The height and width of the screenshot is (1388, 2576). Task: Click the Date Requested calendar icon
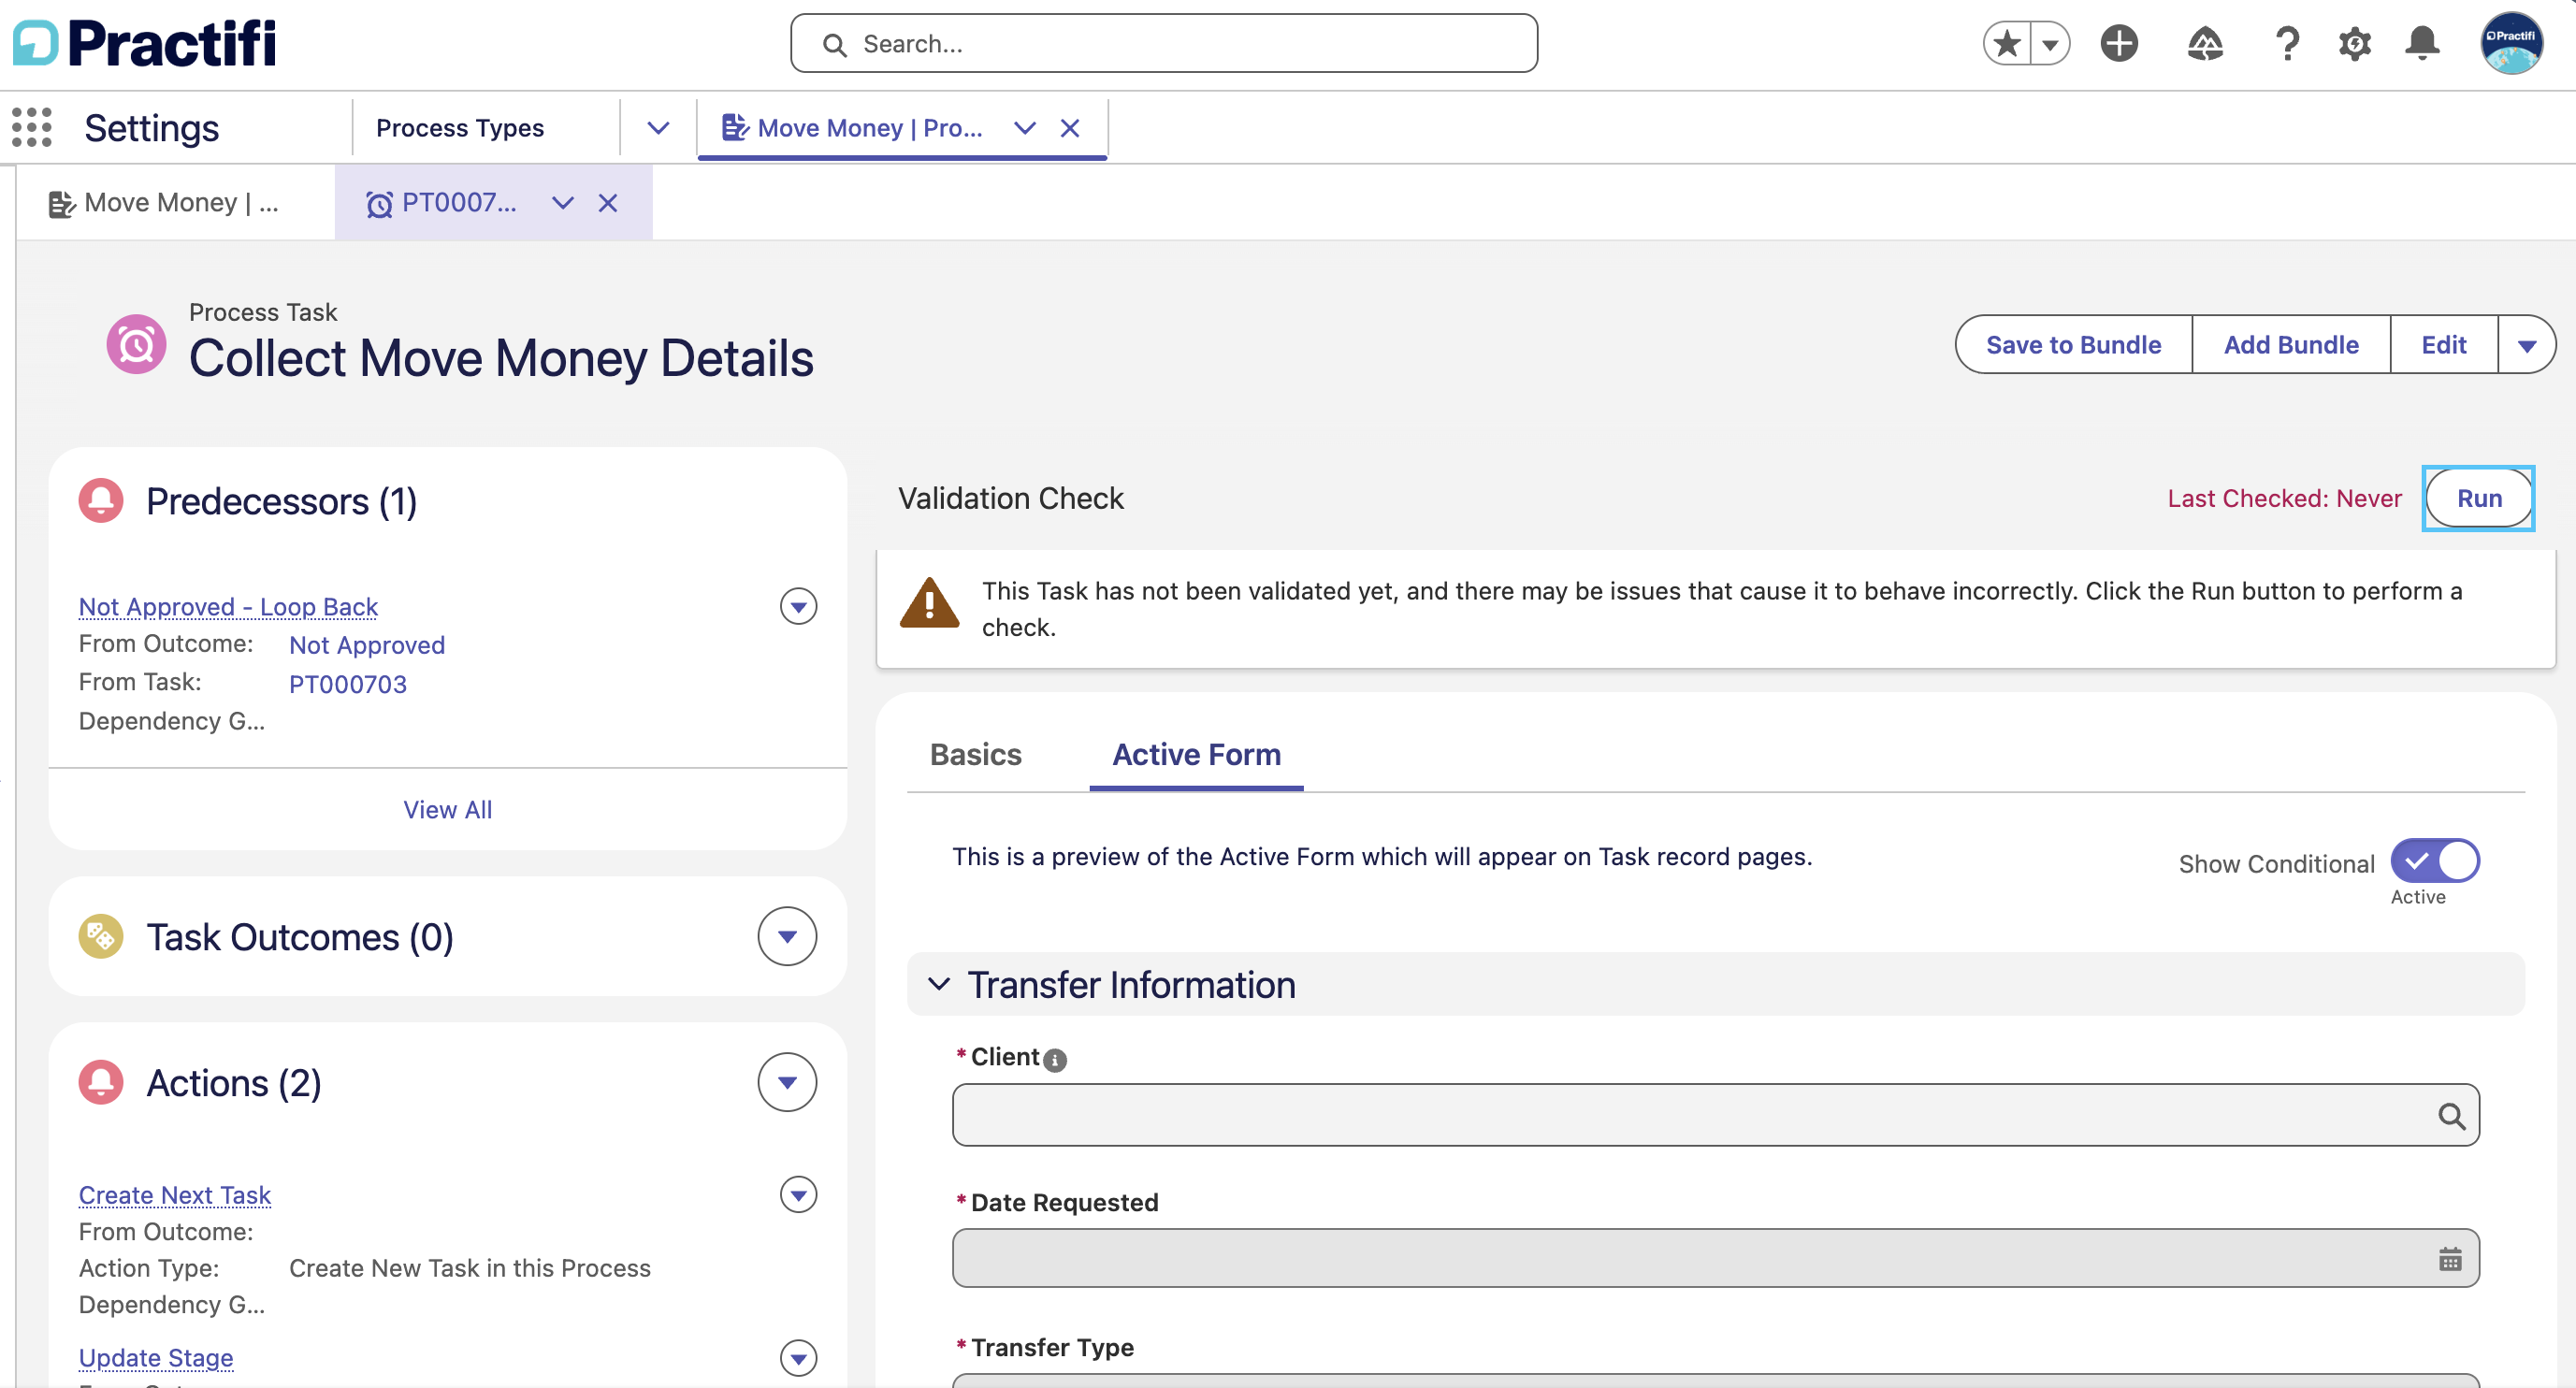click(x=2450, y=1259)
